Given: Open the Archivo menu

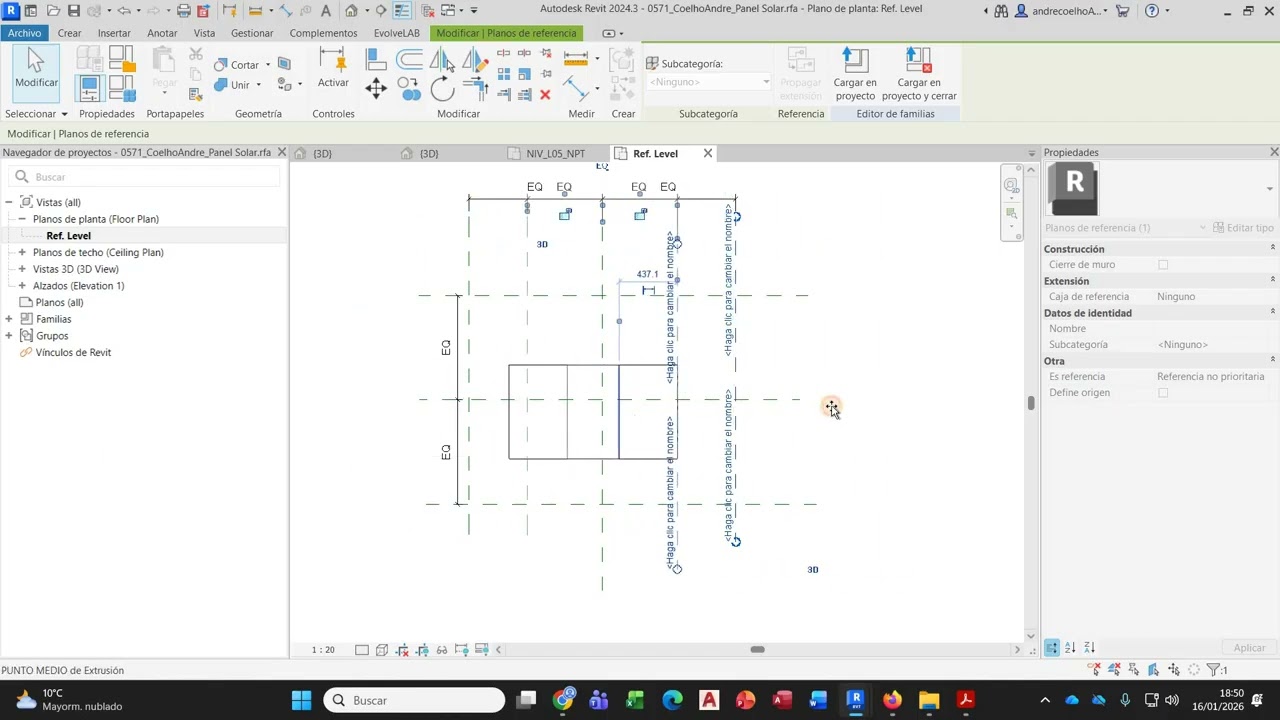Looking at the screenshot, I should pos(24,33).
